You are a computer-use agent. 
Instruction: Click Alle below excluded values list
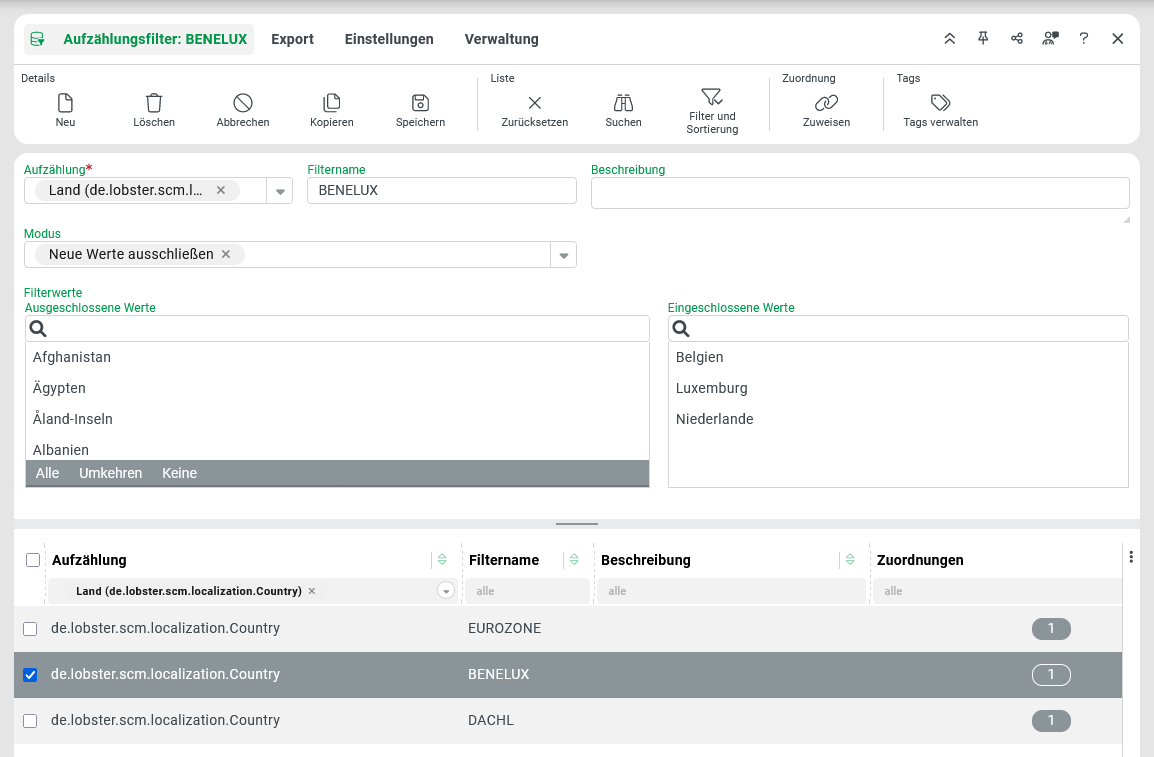coord(47,473)
